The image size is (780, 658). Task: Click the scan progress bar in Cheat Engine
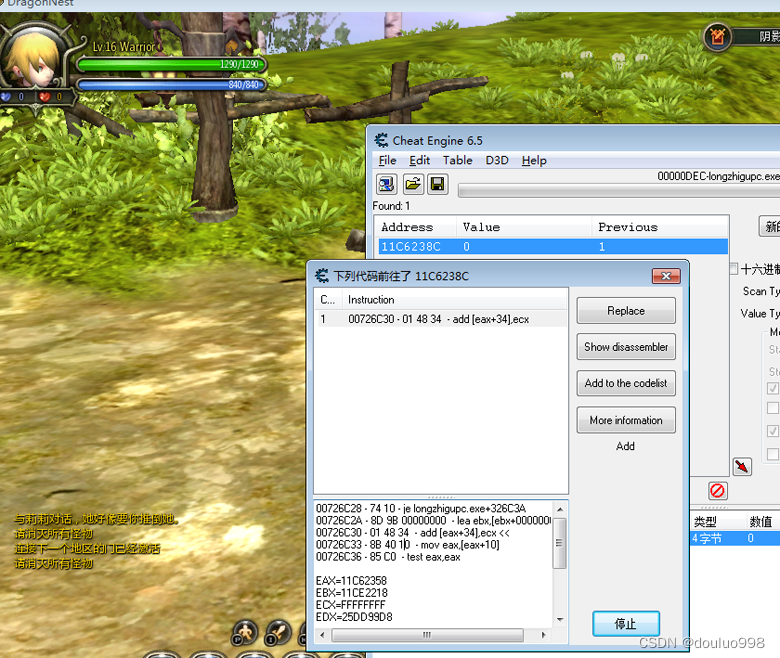[x=619, y=191]
